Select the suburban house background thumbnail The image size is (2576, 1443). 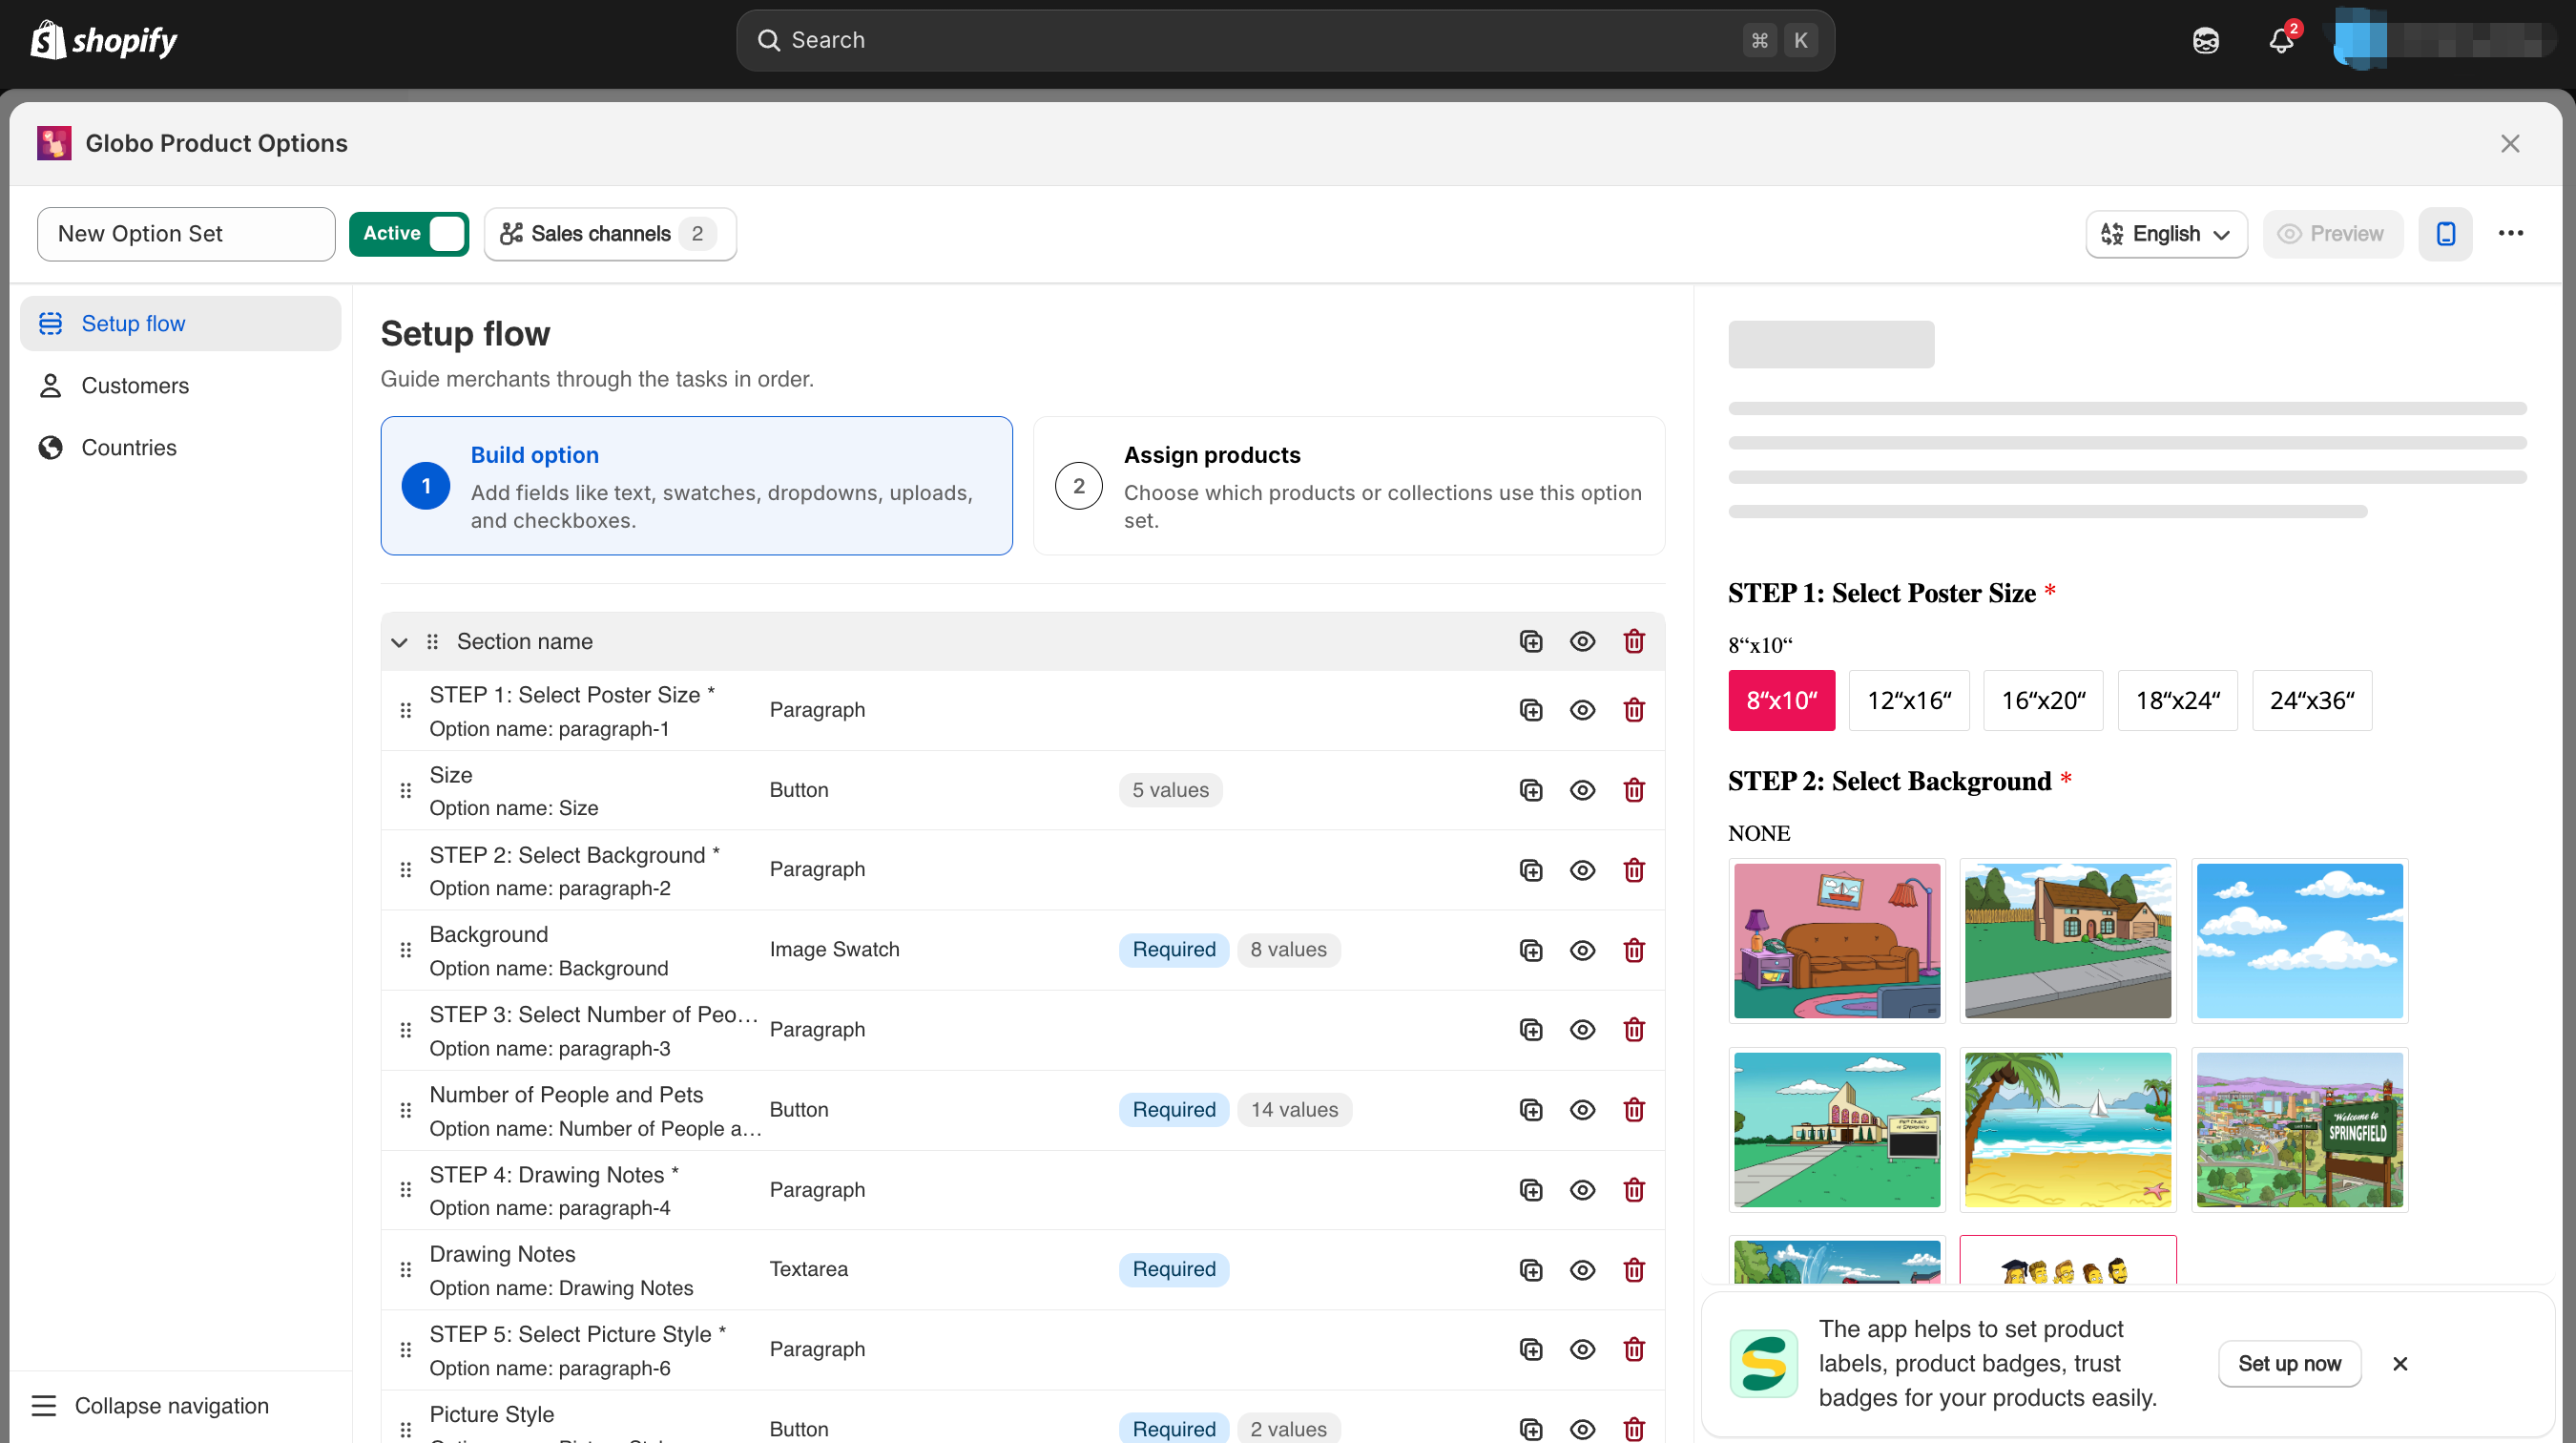[x=2067, y=941]
